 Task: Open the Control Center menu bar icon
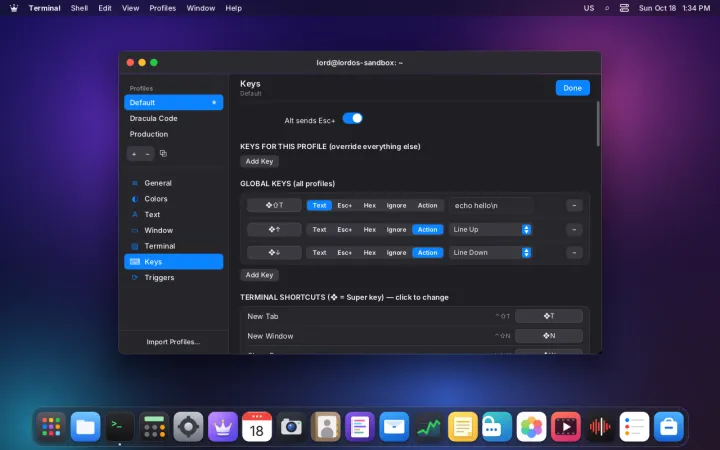tap(624, 8)
